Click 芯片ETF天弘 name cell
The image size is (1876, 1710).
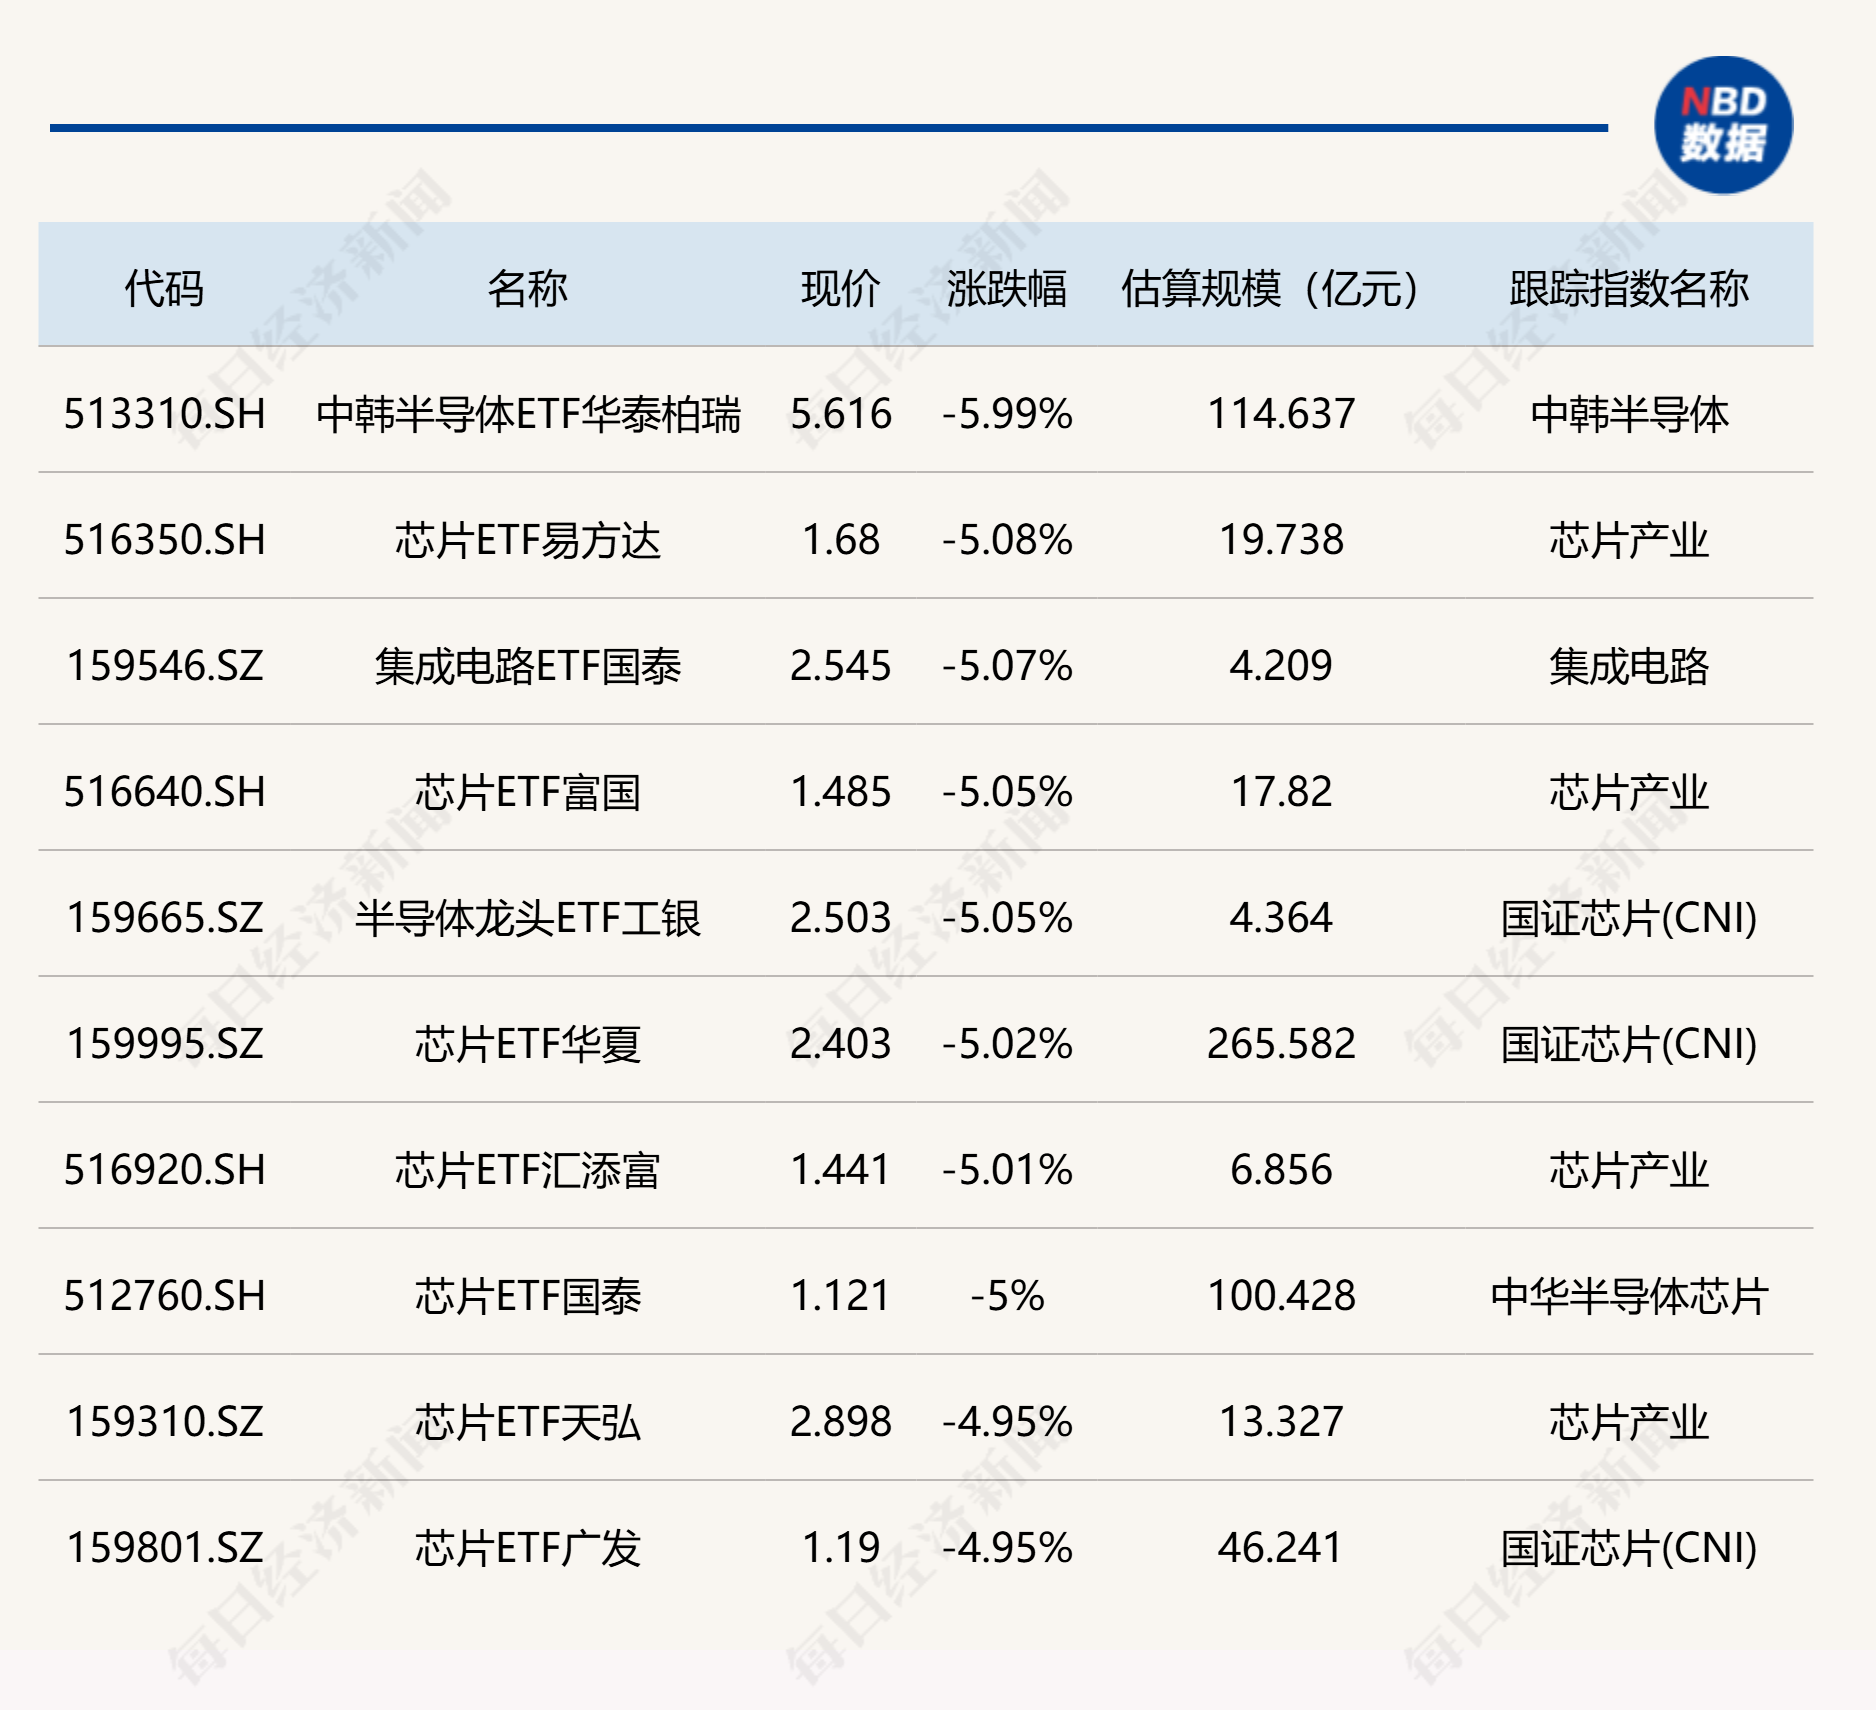pyautogui.click(x=528, y=1422)
